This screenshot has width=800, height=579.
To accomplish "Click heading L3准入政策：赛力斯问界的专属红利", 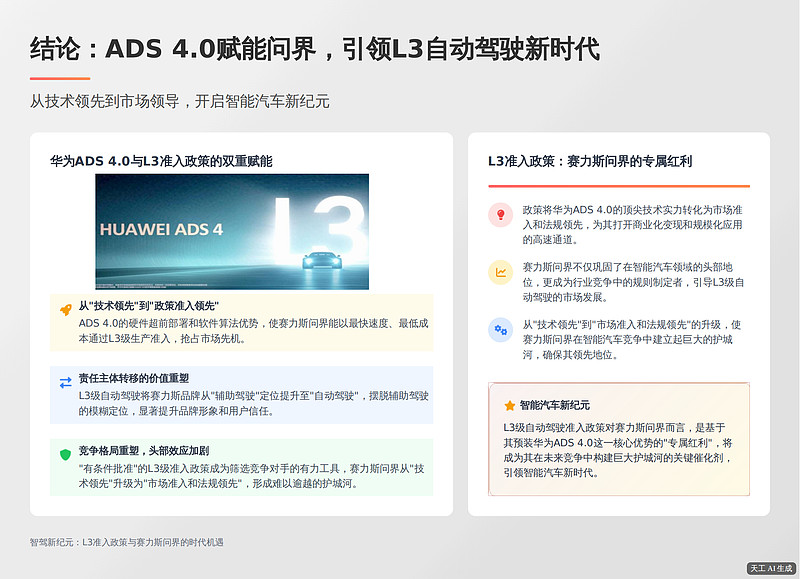I will click(590, 161).
